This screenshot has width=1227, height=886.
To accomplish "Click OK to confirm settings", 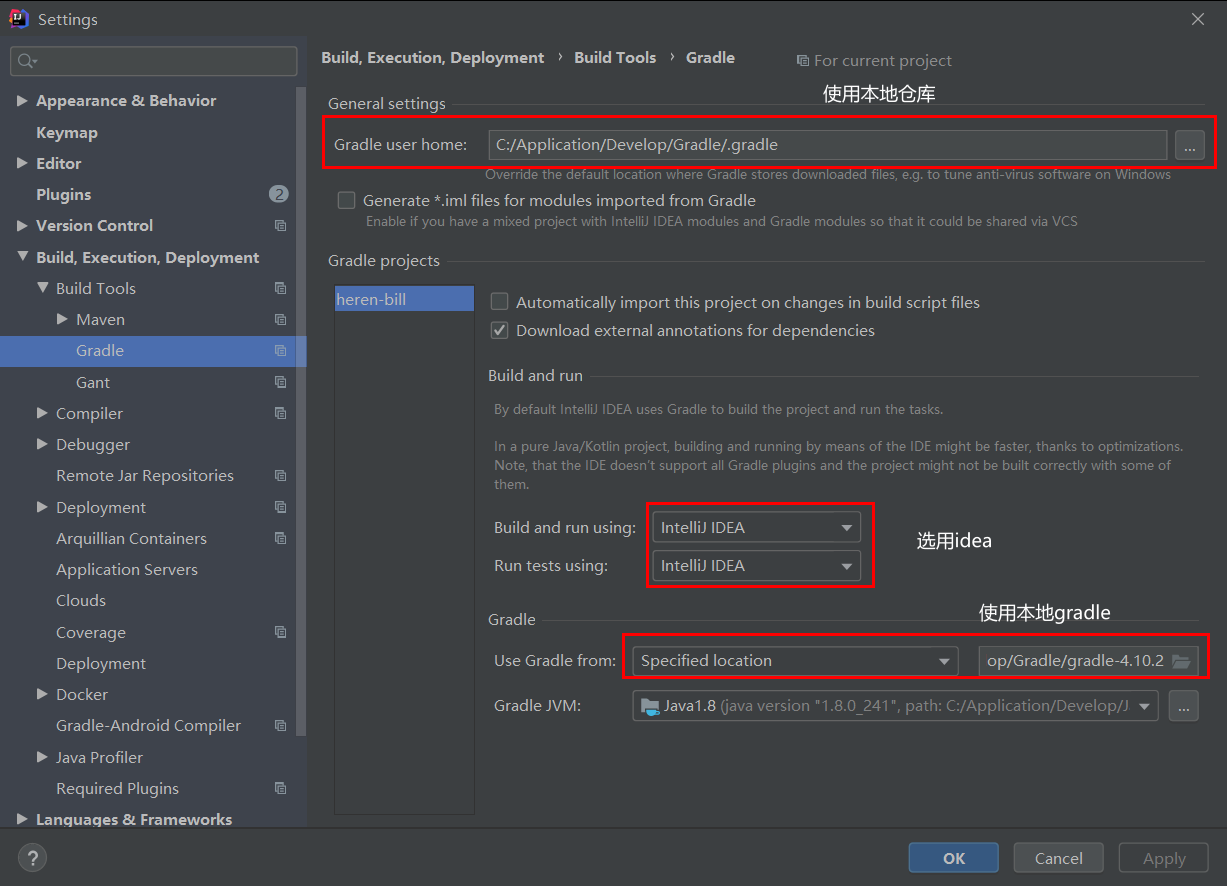I will coord(953,858).
